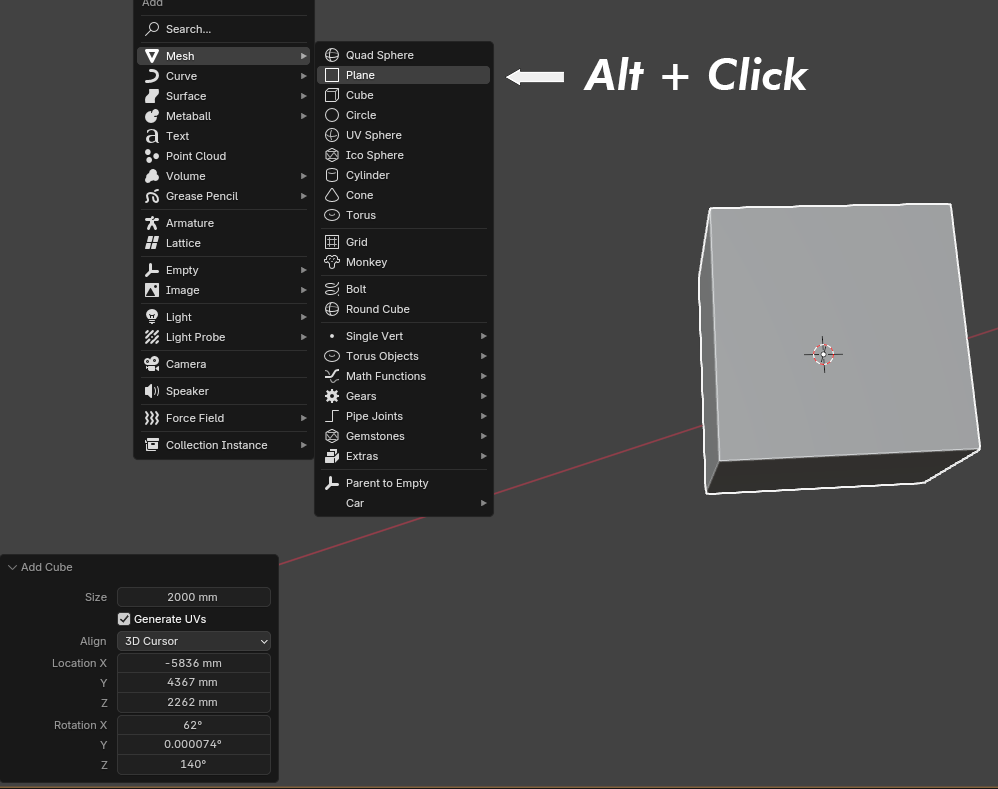Screen dimensions: 998x789
Task: Open the Align 3D Cursor dropdown
Action: point(194,641)
